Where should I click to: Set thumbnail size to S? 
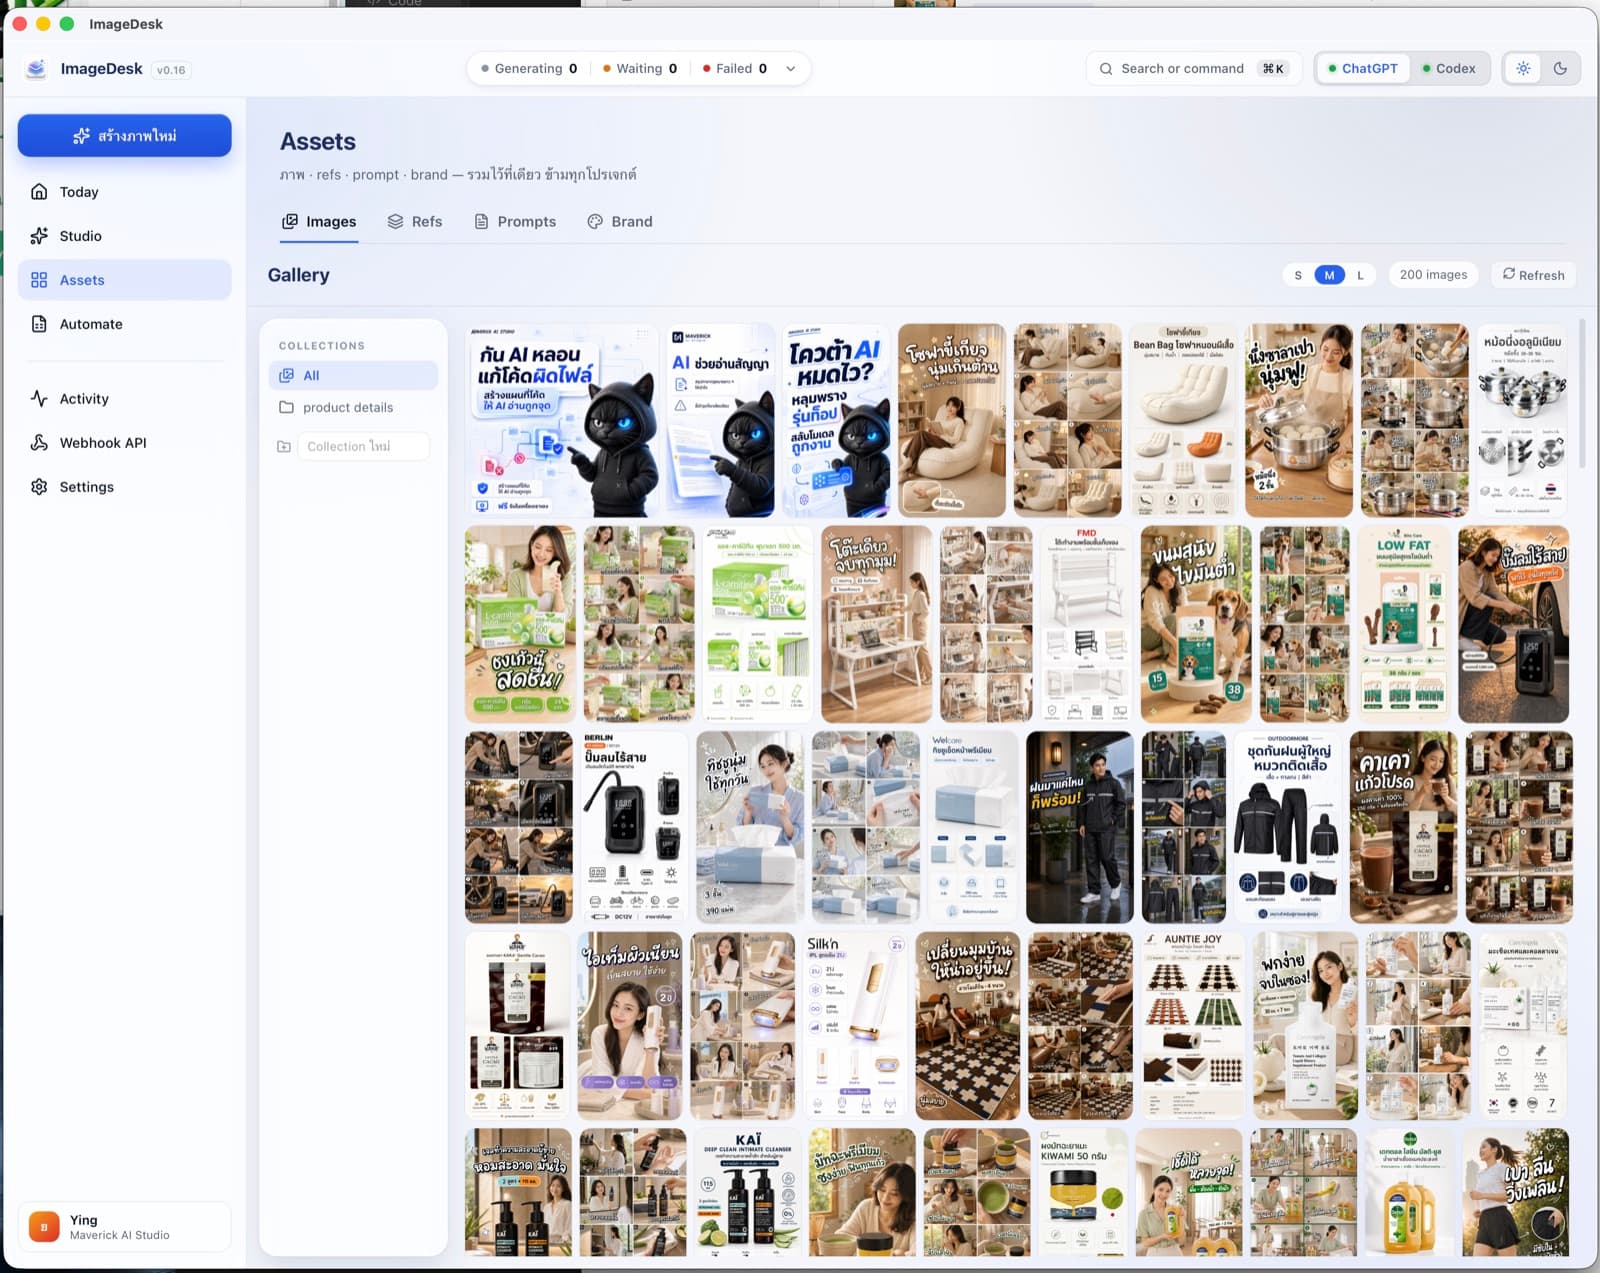(x=1298, y=275)
